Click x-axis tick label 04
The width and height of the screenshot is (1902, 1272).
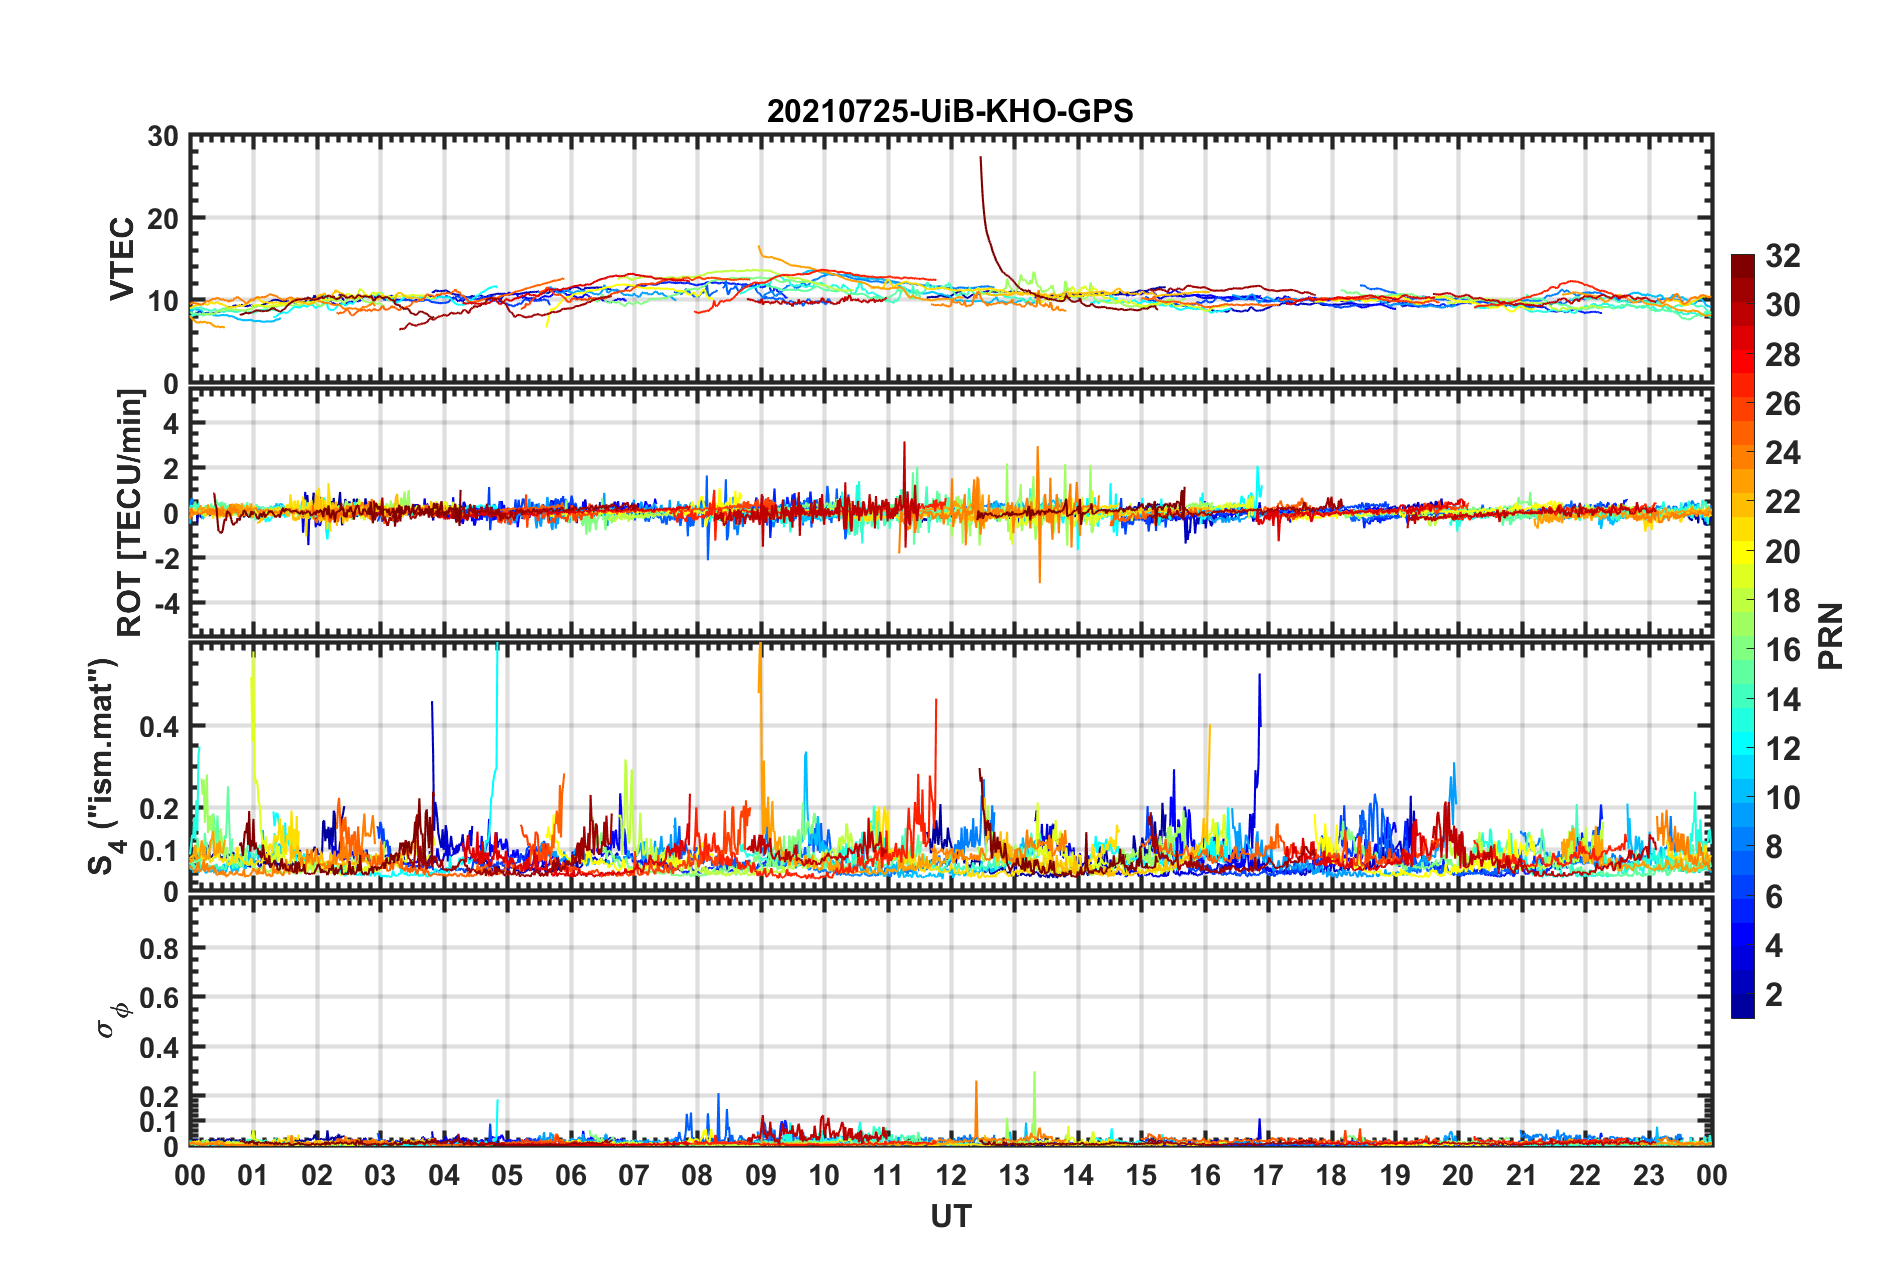click(x=444, y=1175)
